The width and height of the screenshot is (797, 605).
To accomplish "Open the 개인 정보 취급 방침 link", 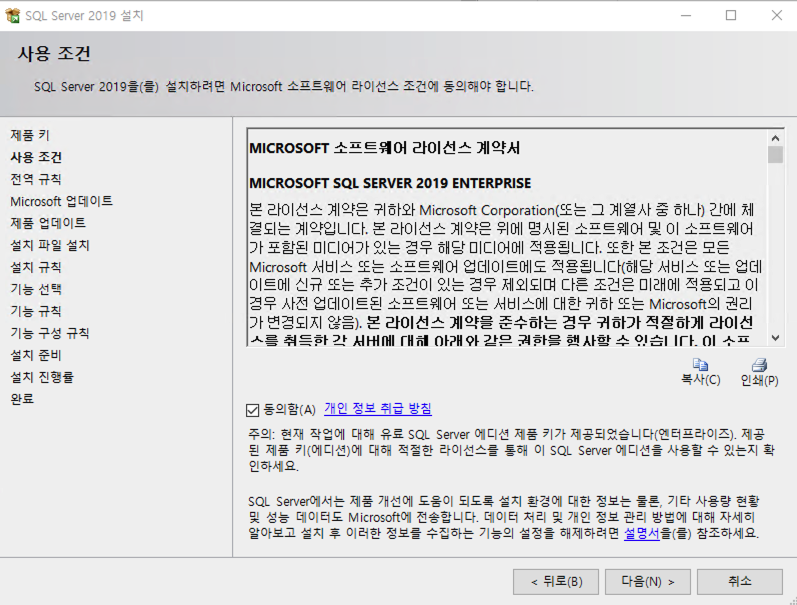I will click(x=378, y=408).
